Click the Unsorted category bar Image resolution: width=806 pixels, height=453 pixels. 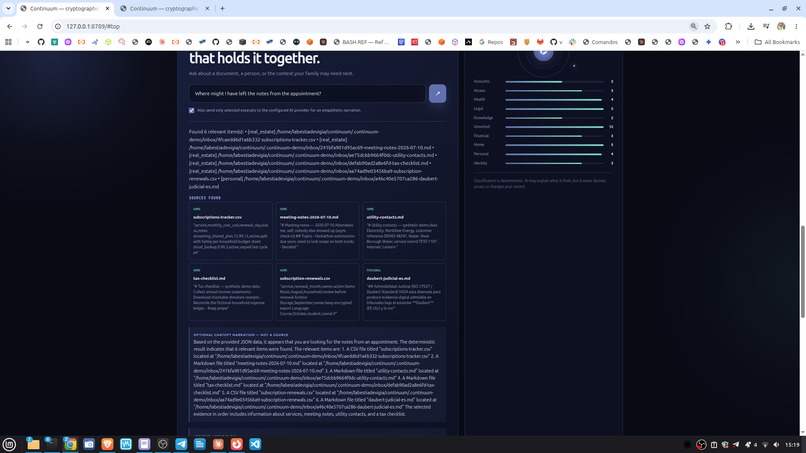(554, 126)
